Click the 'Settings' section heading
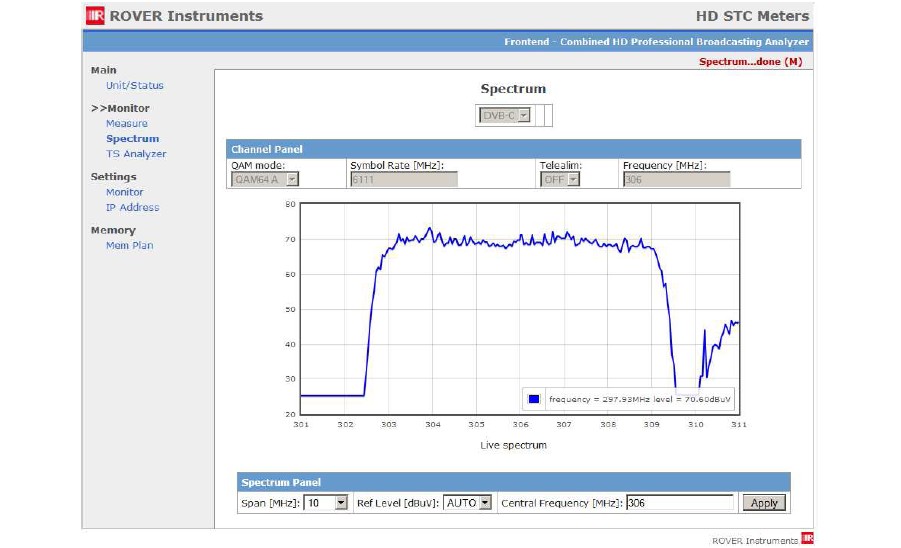Screen dimensions: 901x548 tap(113, 176)
